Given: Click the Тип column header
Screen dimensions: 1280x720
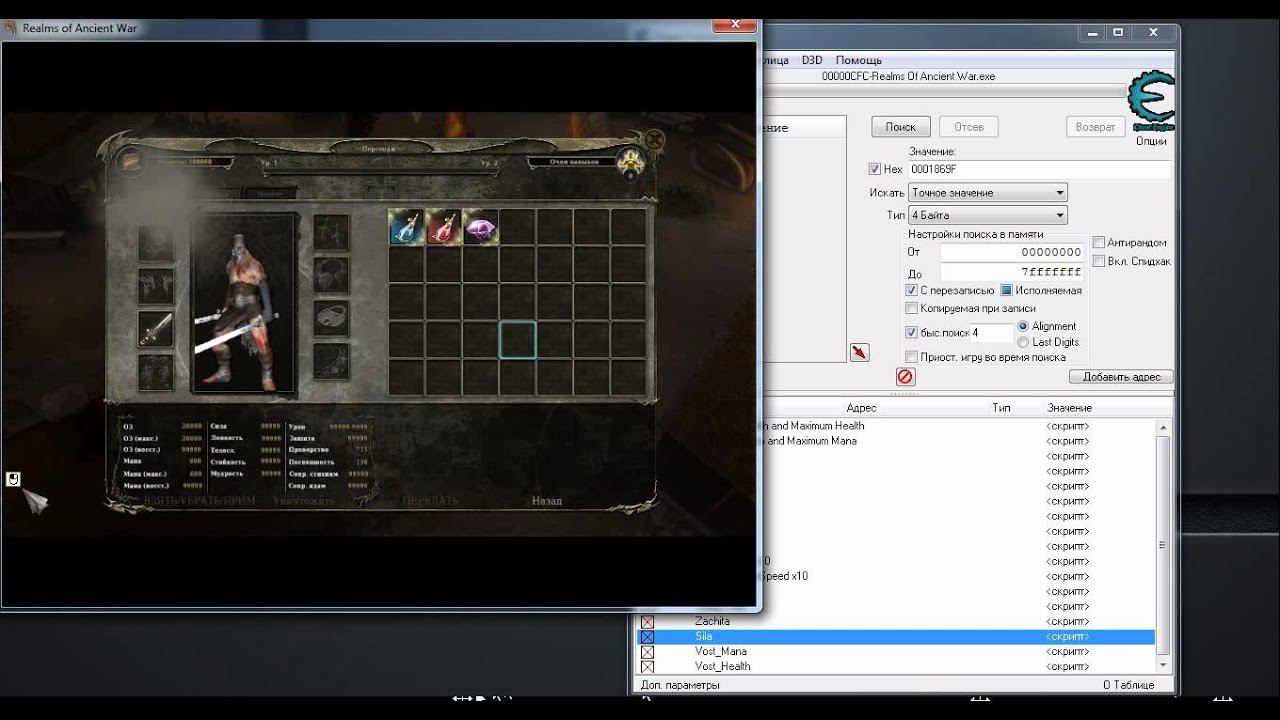Looking at the screenshot, I should 1001,408.
